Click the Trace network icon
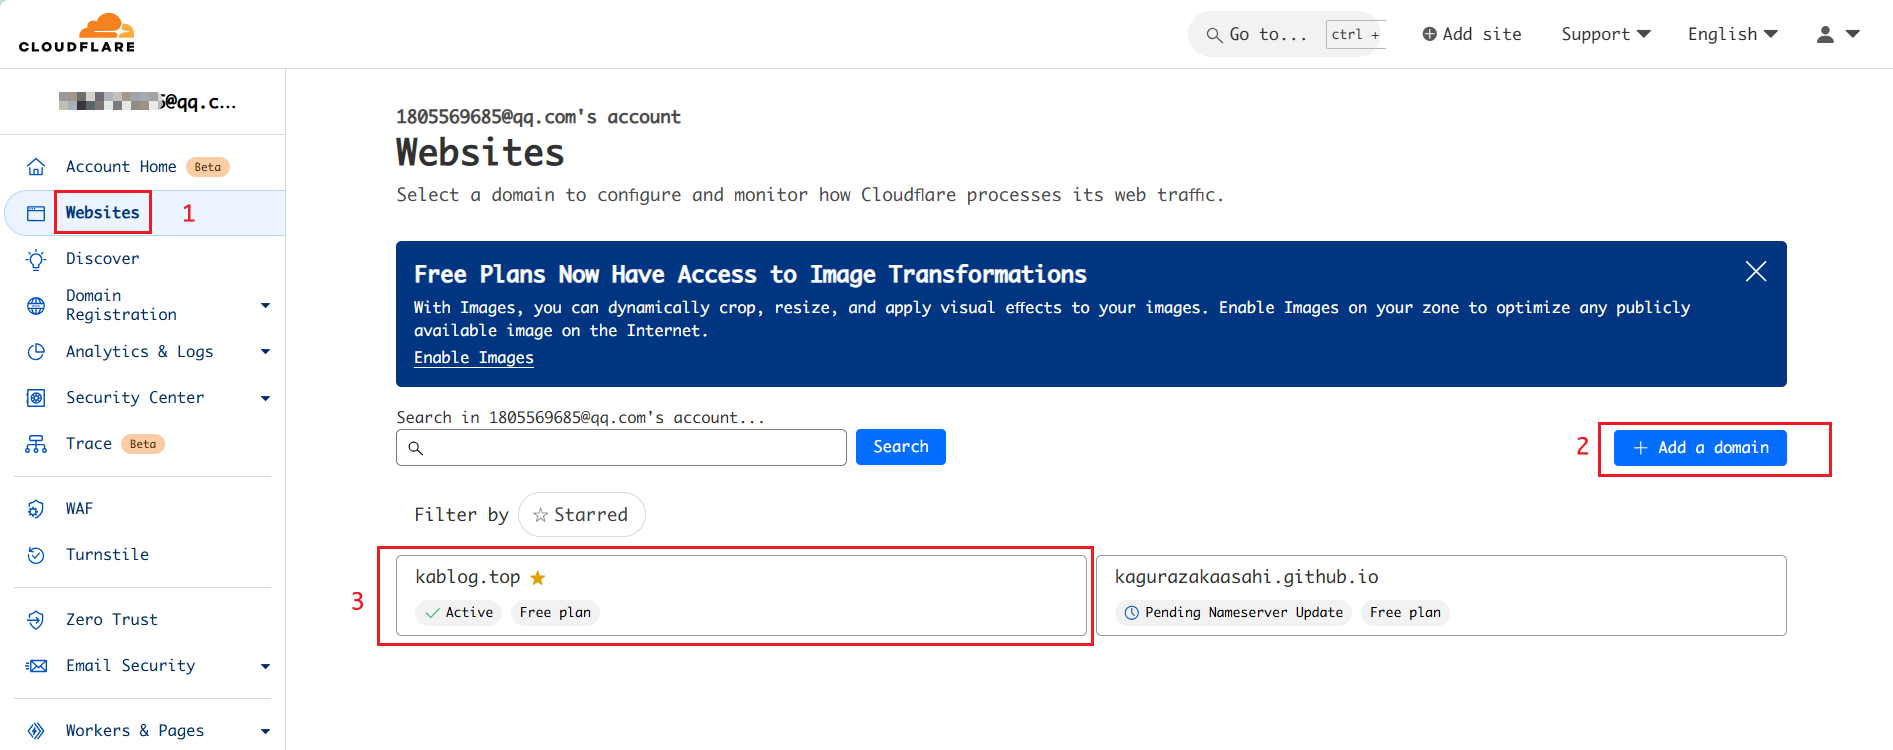 (36, 444)
